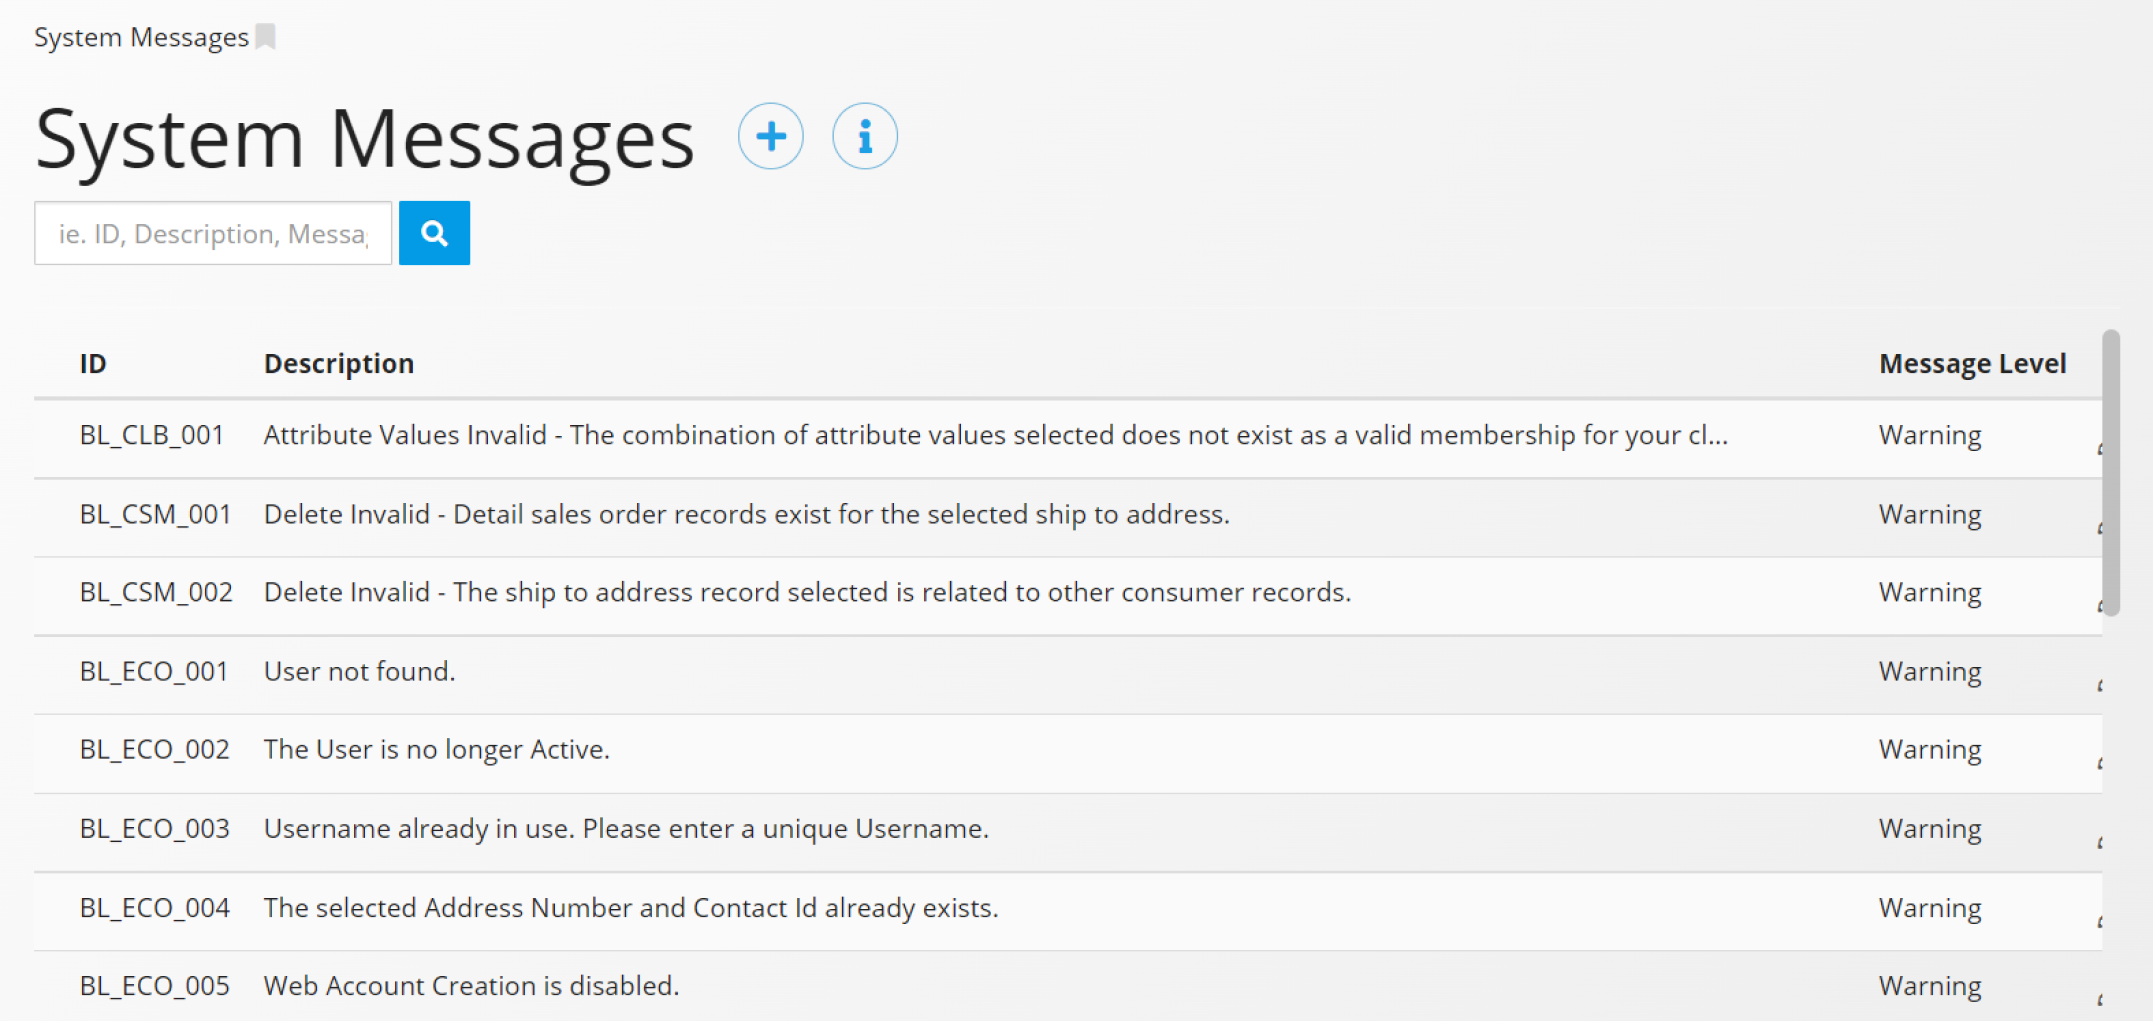Screen dimensions: 2153x1021
Task: Click the edit icon on the BL_ECO_001 row
Action: click(2099, 685)
